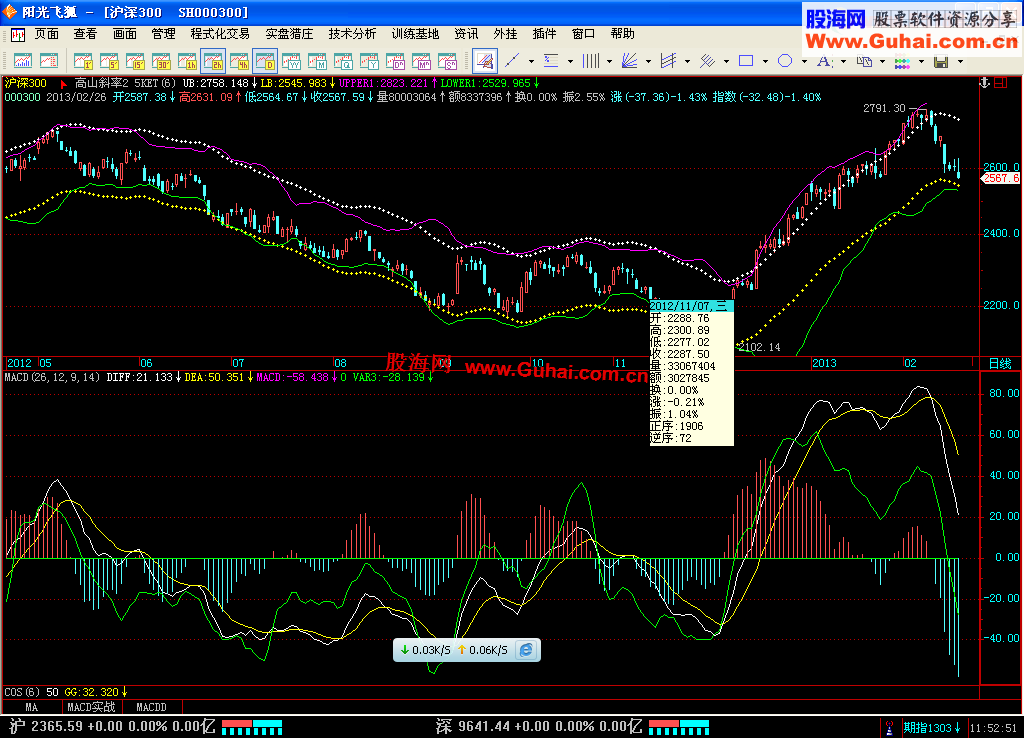This screenshot has height=738, width=1024.
Task: Click the network speed indicator browser icon
Action: 526,650
